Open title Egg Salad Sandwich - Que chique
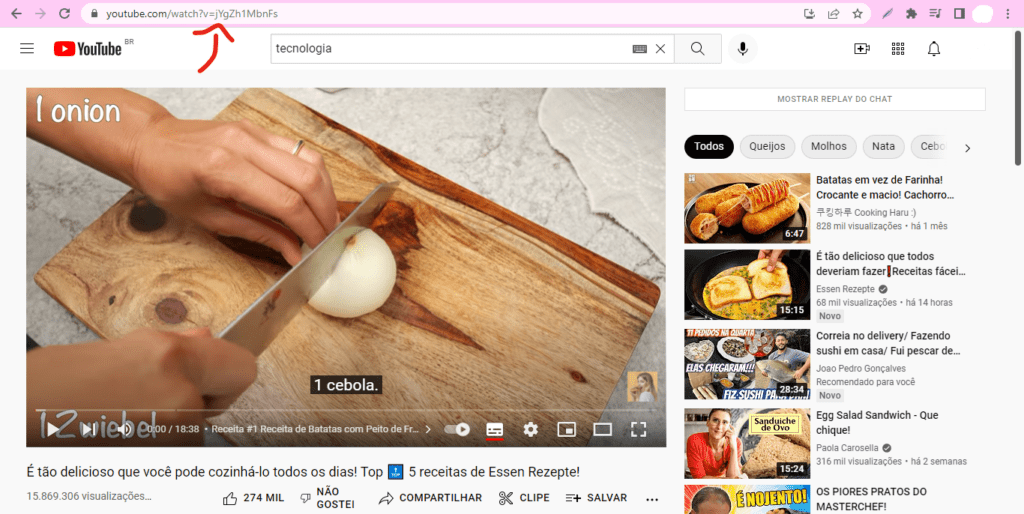 tap(877, 423)
